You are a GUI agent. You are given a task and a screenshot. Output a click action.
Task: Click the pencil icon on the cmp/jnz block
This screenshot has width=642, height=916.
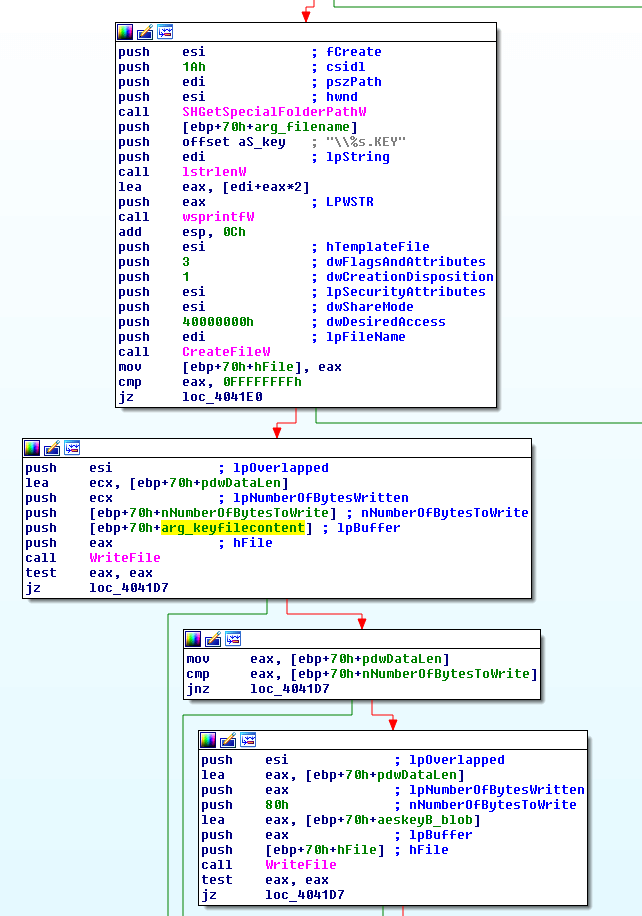[213, 639]
